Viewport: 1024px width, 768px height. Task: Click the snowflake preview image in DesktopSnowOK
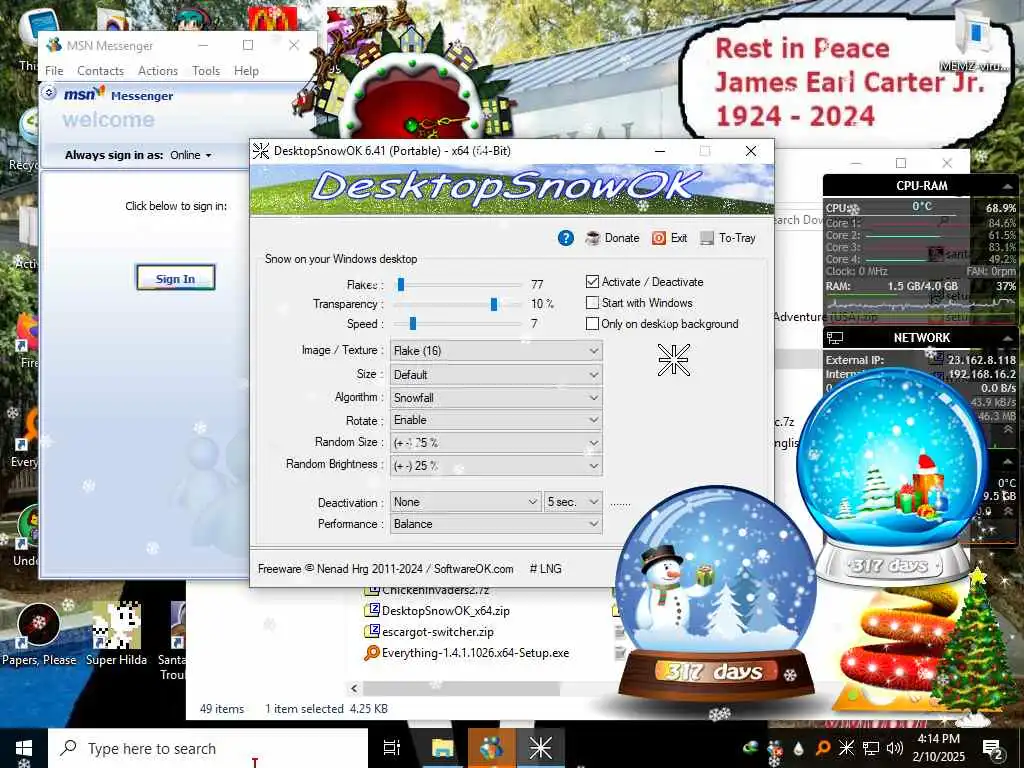tap(673, 359)
